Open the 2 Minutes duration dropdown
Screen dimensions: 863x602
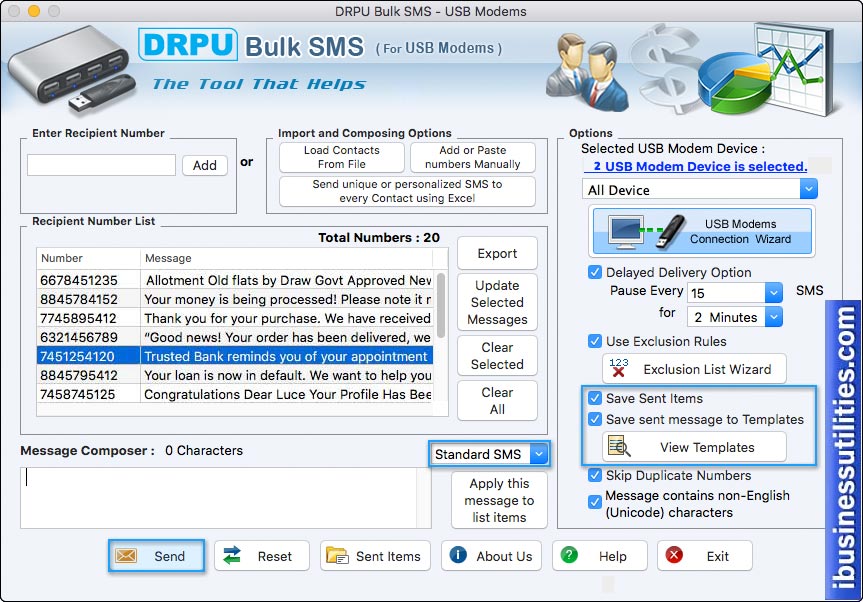(x=735, y=317)
